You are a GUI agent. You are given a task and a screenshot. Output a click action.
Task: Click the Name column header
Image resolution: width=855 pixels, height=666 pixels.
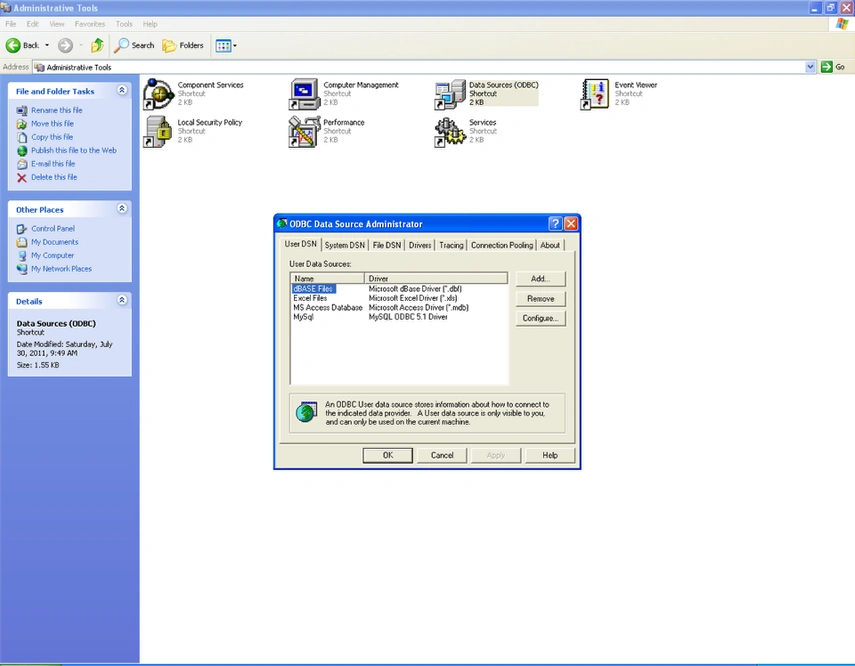327,279
